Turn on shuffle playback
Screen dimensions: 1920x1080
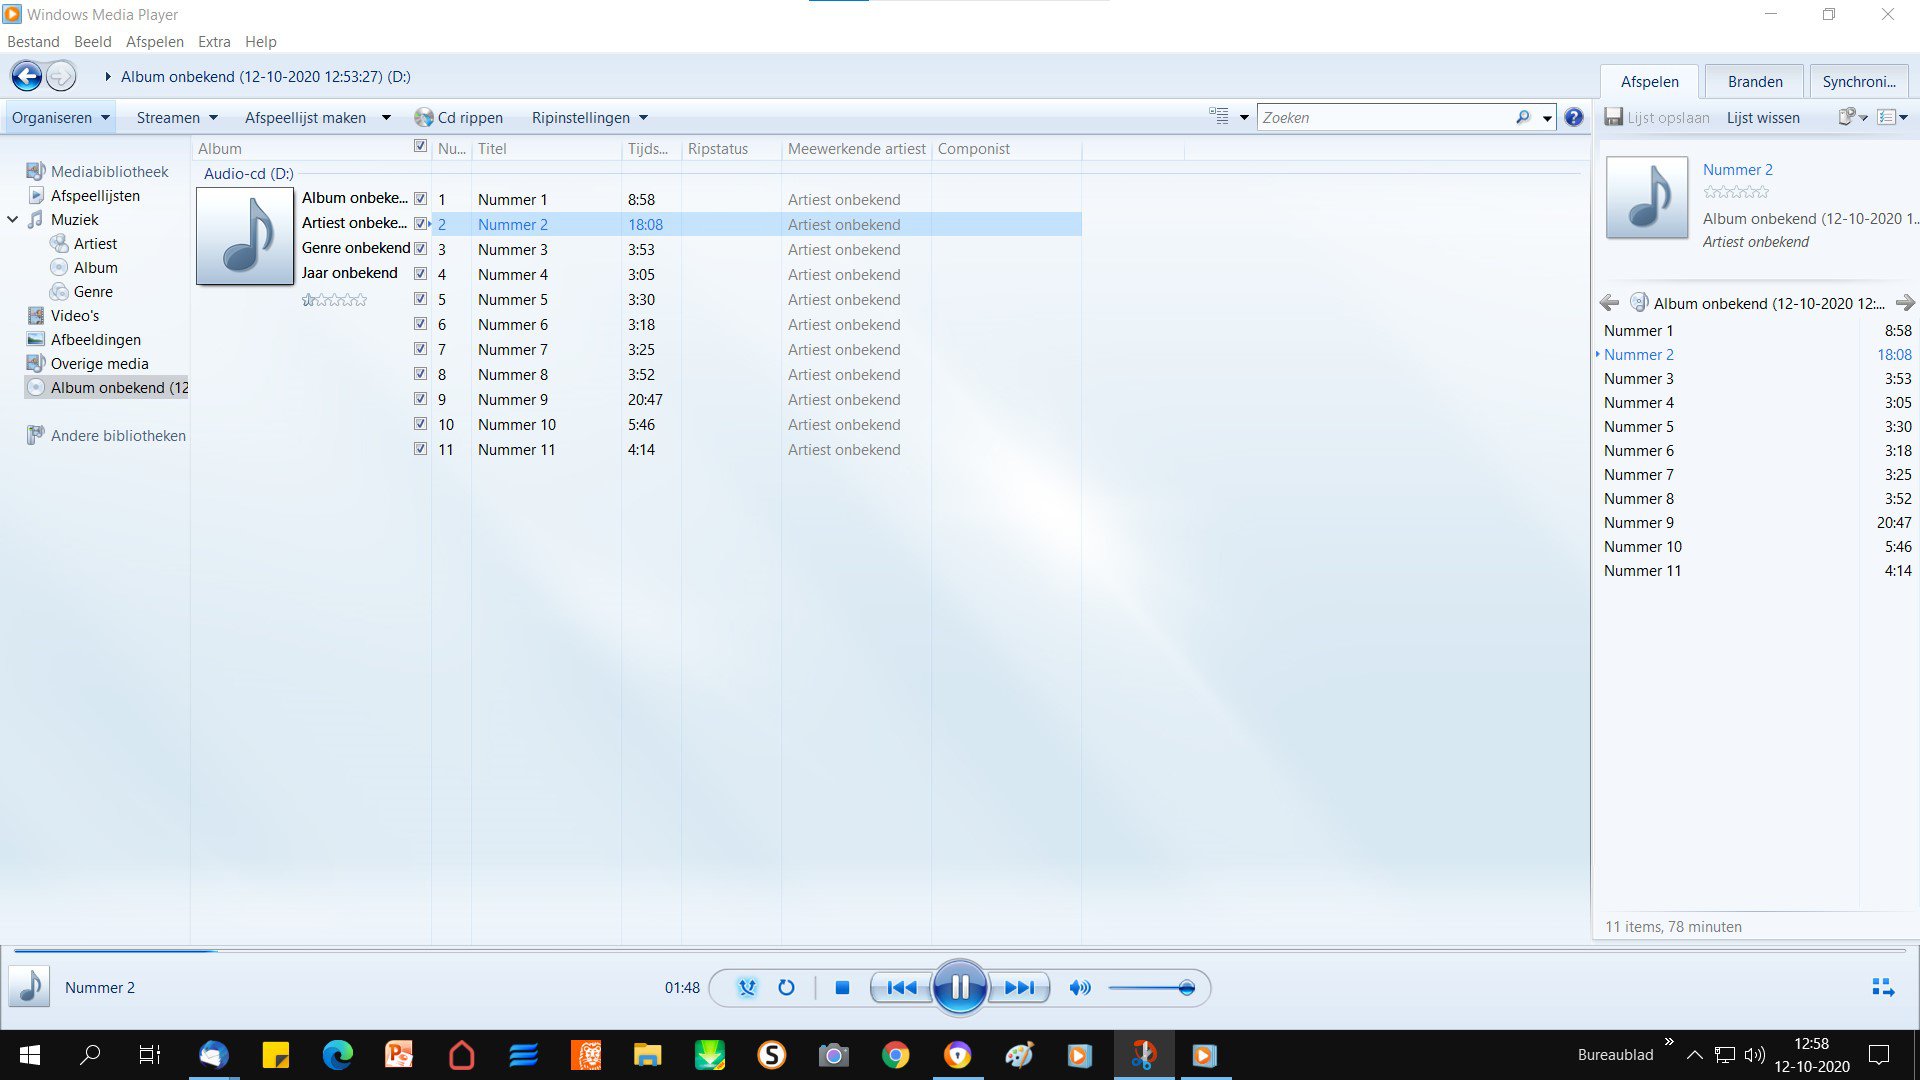(x=746, y=988)
